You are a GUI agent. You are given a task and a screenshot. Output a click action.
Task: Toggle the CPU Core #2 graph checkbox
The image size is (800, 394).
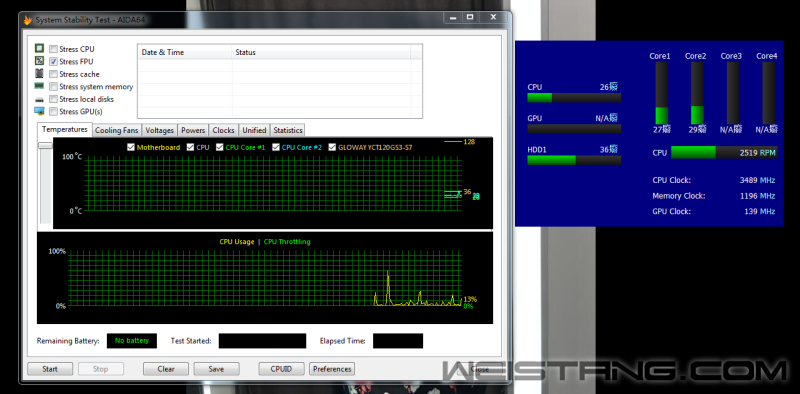tap(276, 147)
